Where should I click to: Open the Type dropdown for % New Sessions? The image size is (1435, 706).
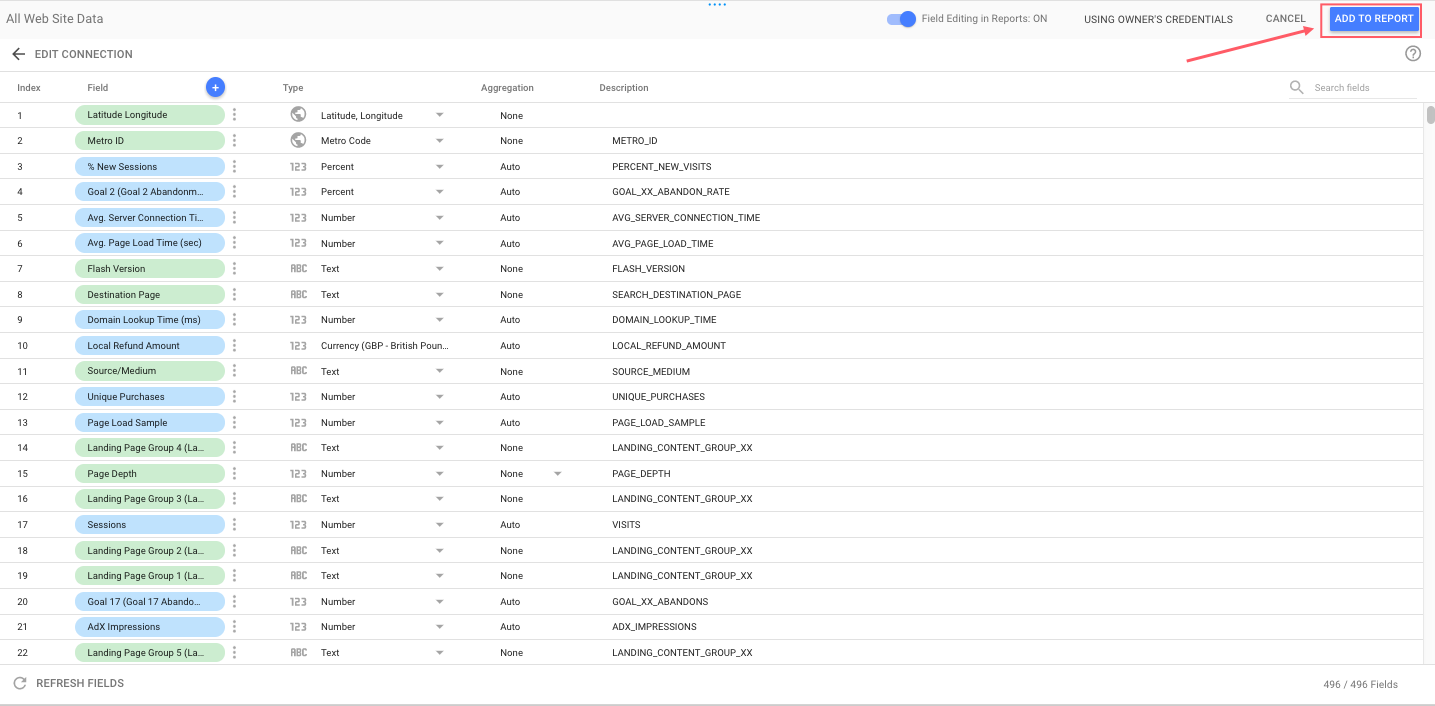coord(439,166)
